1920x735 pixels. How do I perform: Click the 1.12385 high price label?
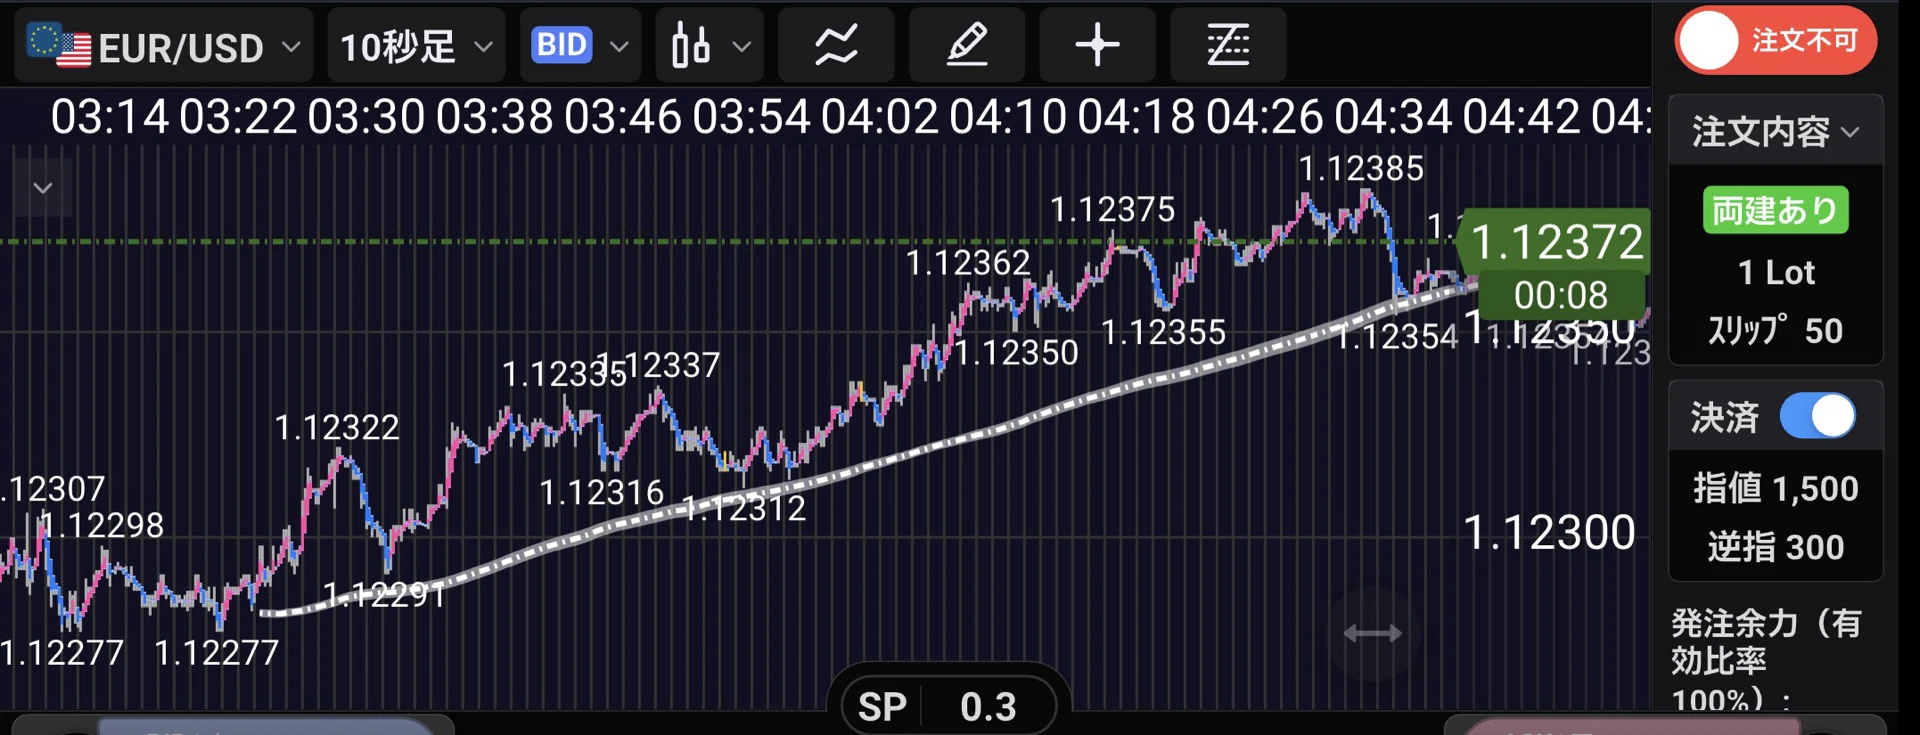coord(1361,168)
